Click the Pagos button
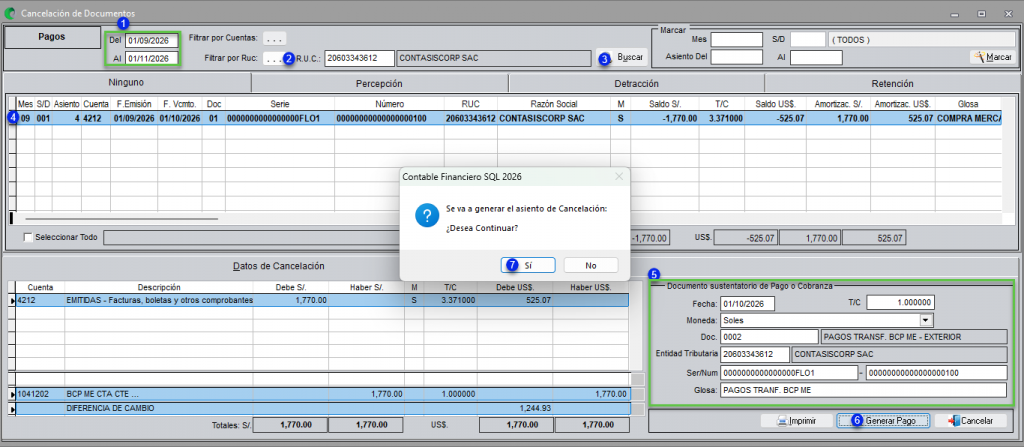This screenshot has width=1024, height=447. tap(52, 37)
